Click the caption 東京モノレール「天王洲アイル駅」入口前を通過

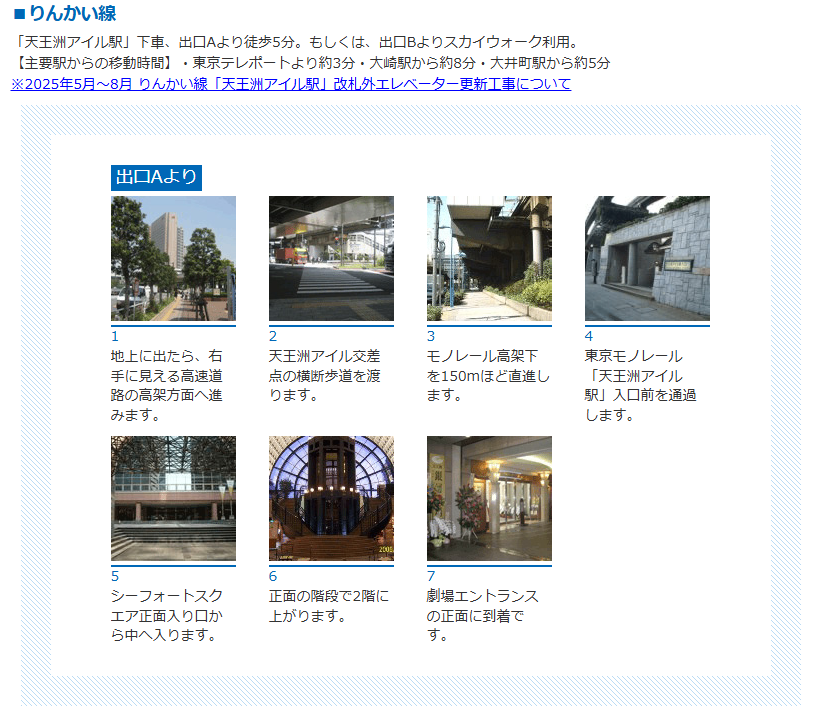pyautogui.click(x=641, y=385)
